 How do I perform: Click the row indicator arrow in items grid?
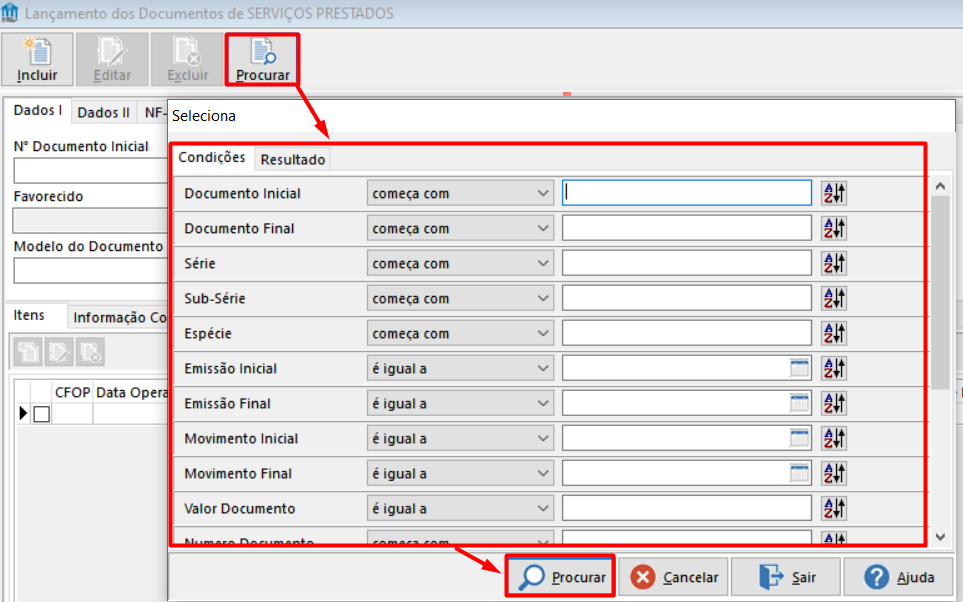coord(23,413)
